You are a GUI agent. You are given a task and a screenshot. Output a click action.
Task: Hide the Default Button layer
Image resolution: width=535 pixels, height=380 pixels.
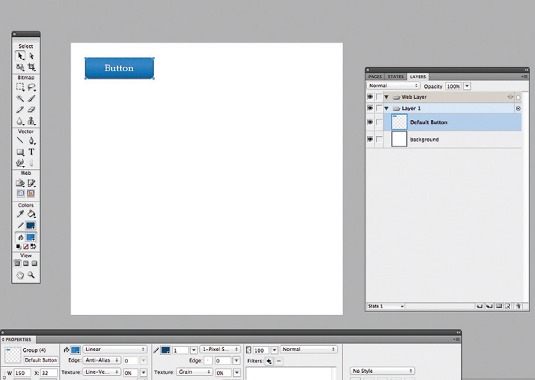pyautogui.click(x=370, y=122)
